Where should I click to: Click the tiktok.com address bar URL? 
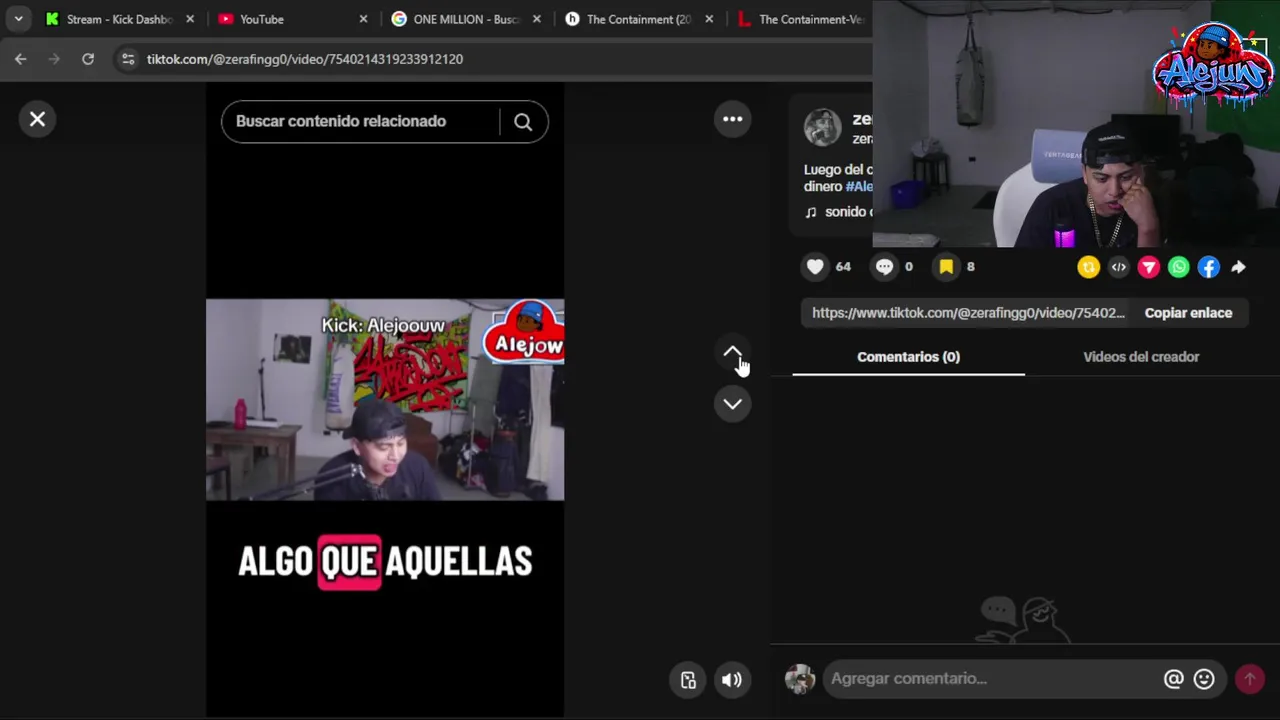coord(305,59)
